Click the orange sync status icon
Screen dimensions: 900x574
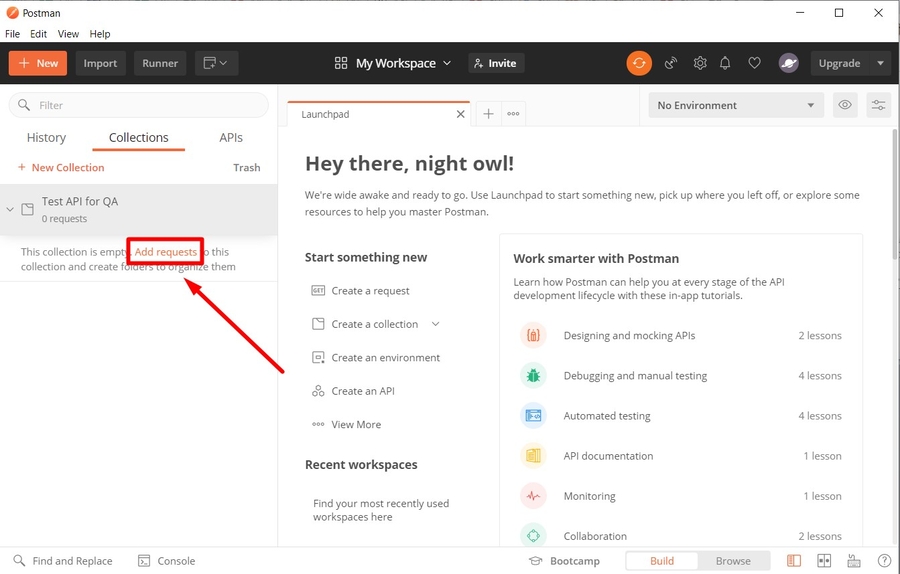pyautogui.click(x=638, y=63)
